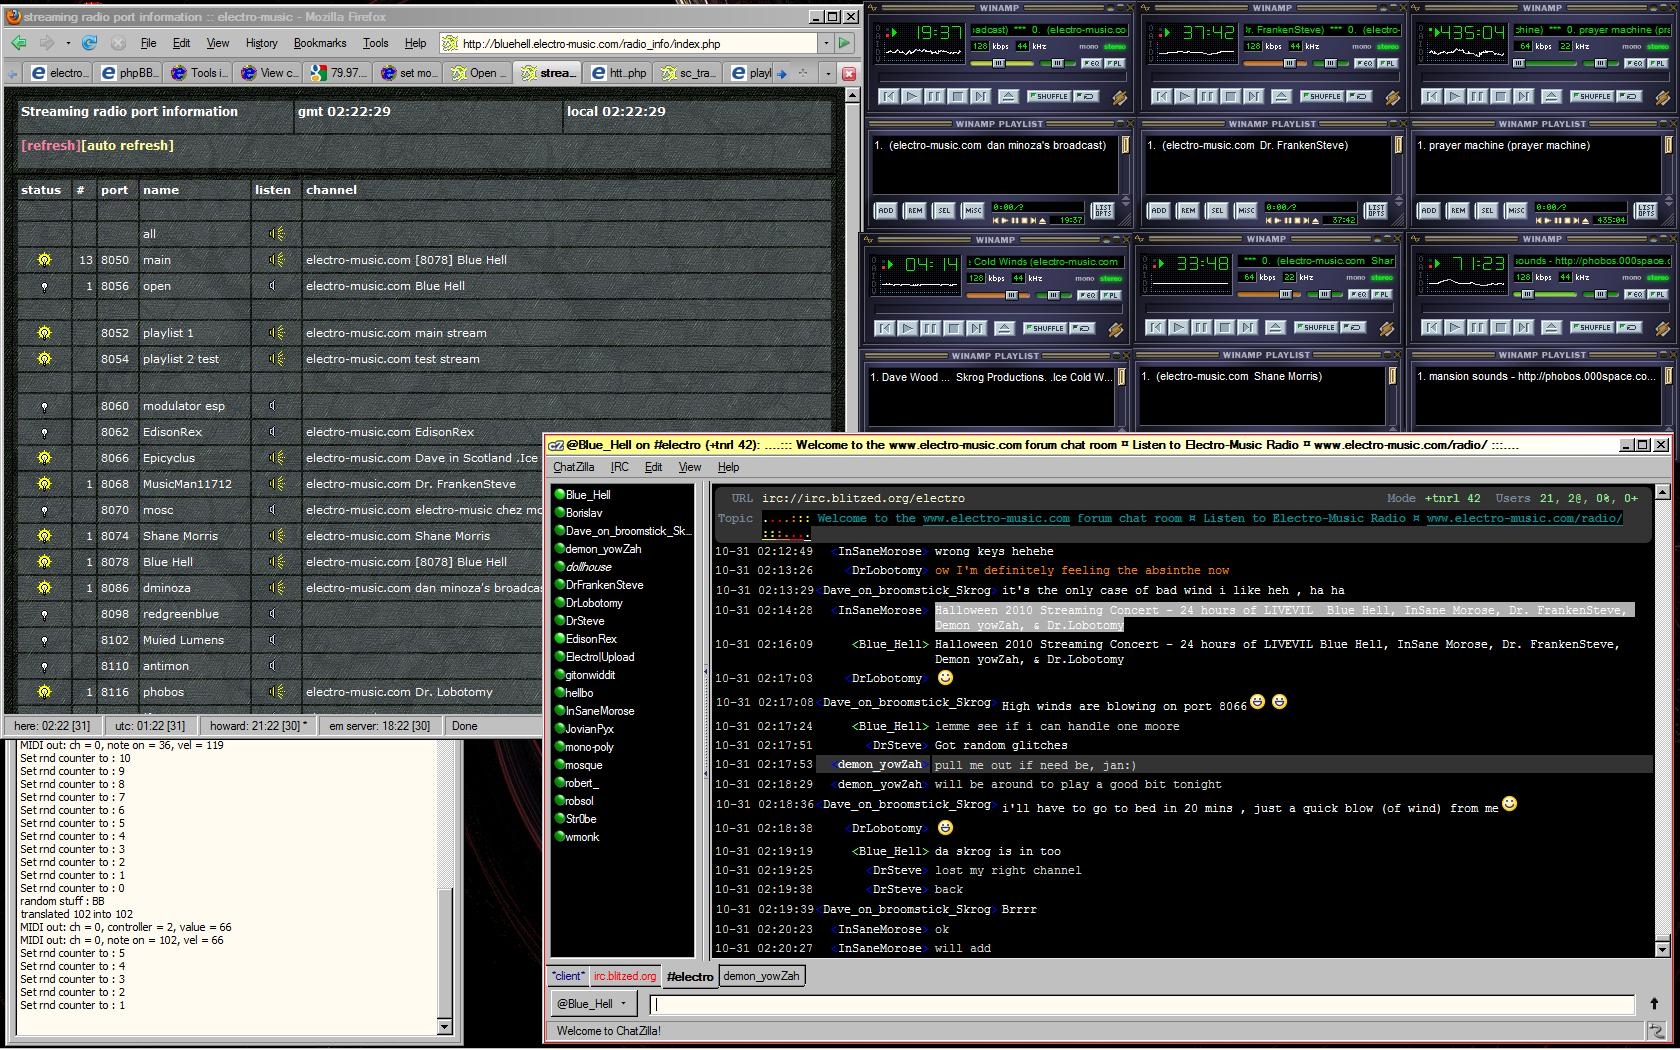The width and height of the screenshot is (1680, 1050).
Task: Click the [auto refresh] link
Action: pyautogui.click(x=128, y=146)
